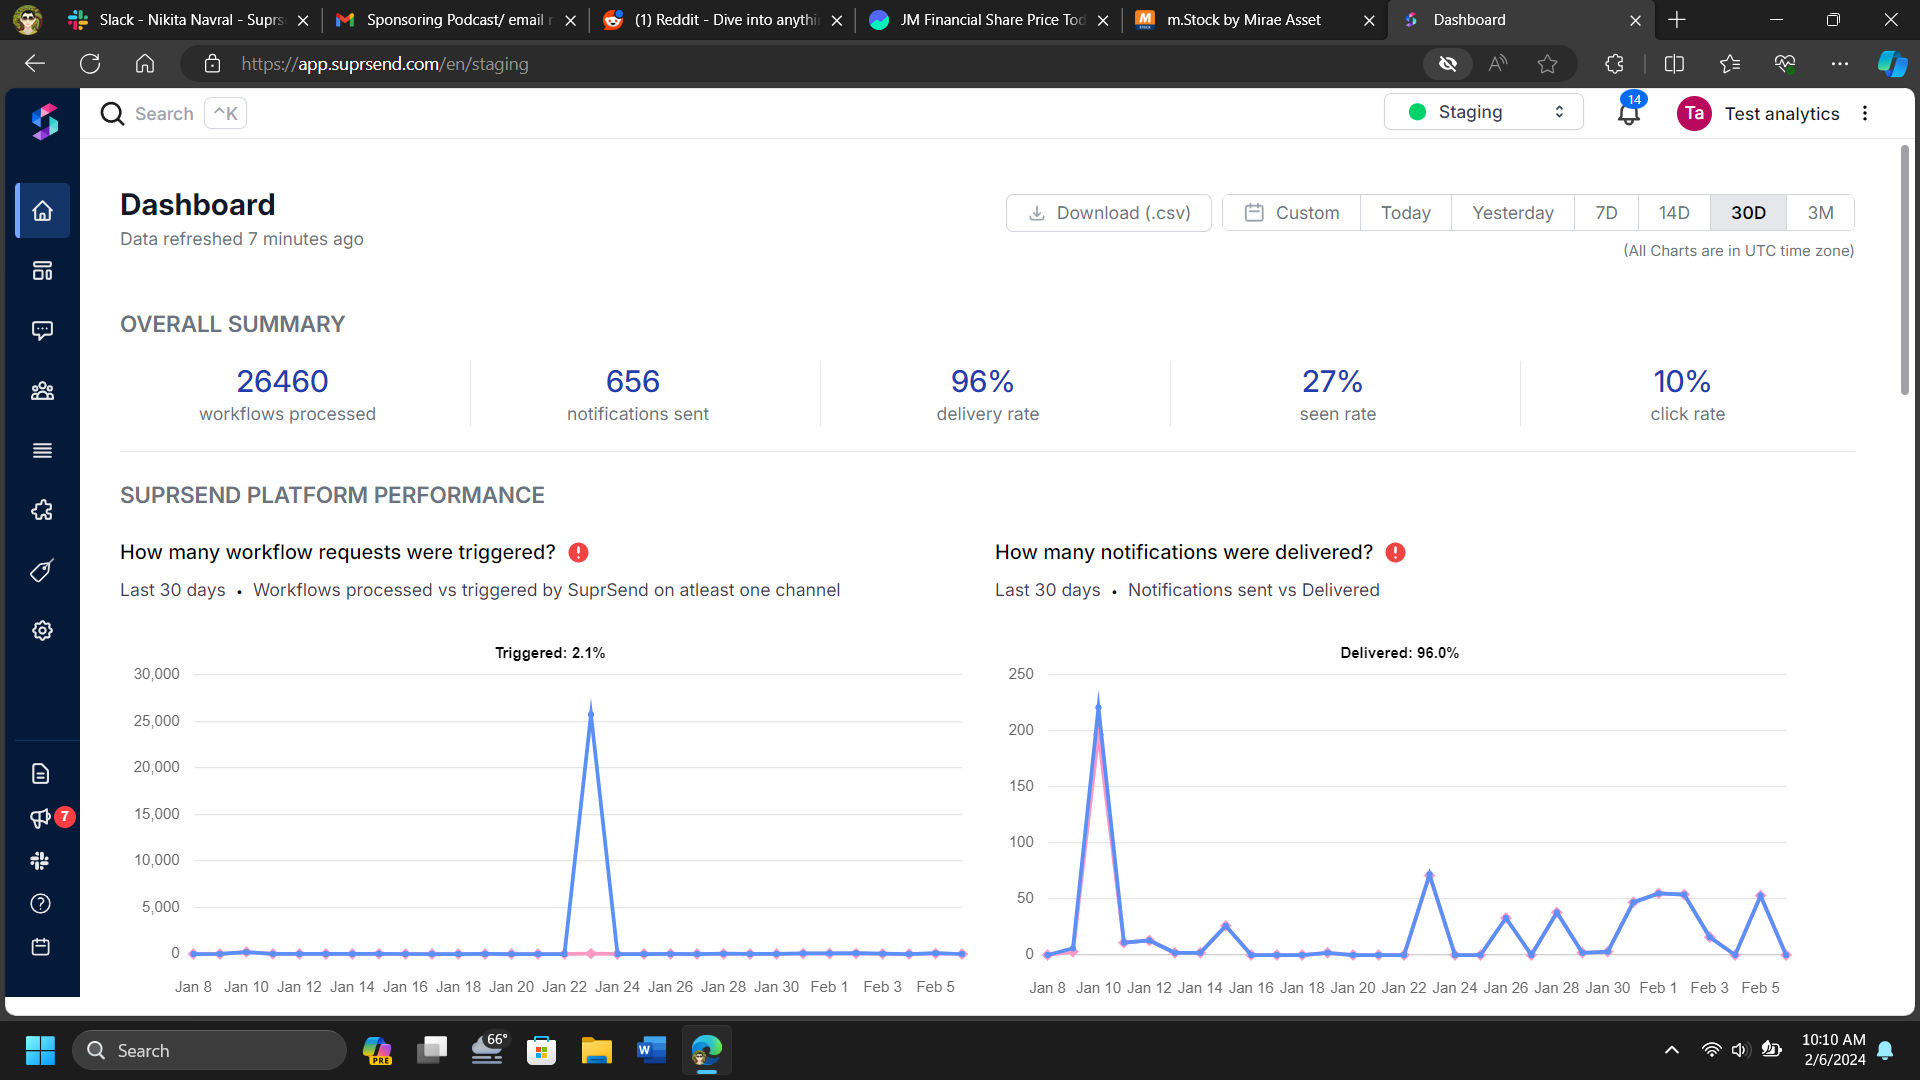Click the Test analytics account name
This screenshot has width=1920, height=1080.
point(1781,114)
